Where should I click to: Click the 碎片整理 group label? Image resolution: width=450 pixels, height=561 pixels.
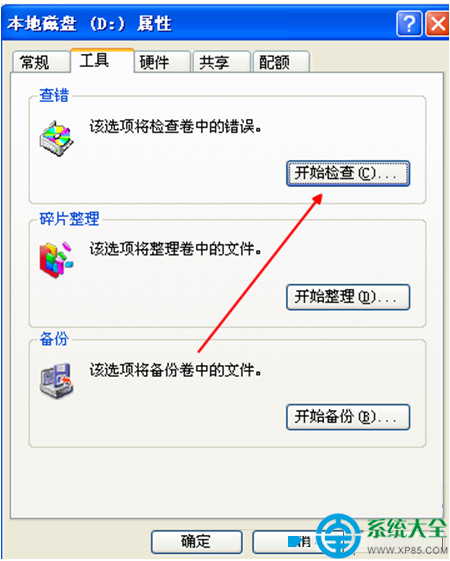coord(69,219)
